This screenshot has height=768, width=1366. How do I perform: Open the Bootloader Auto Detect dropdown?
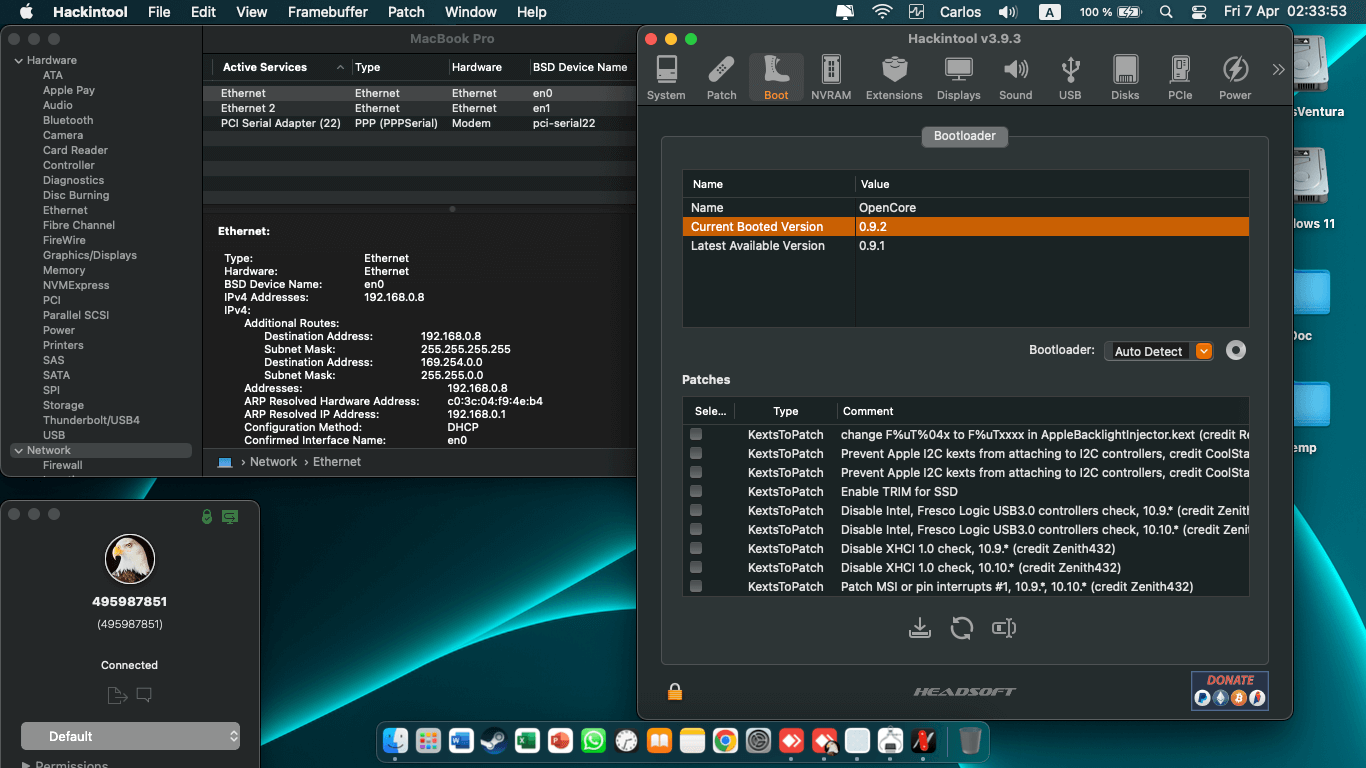pyautogui.click(x=1159, y=351)
